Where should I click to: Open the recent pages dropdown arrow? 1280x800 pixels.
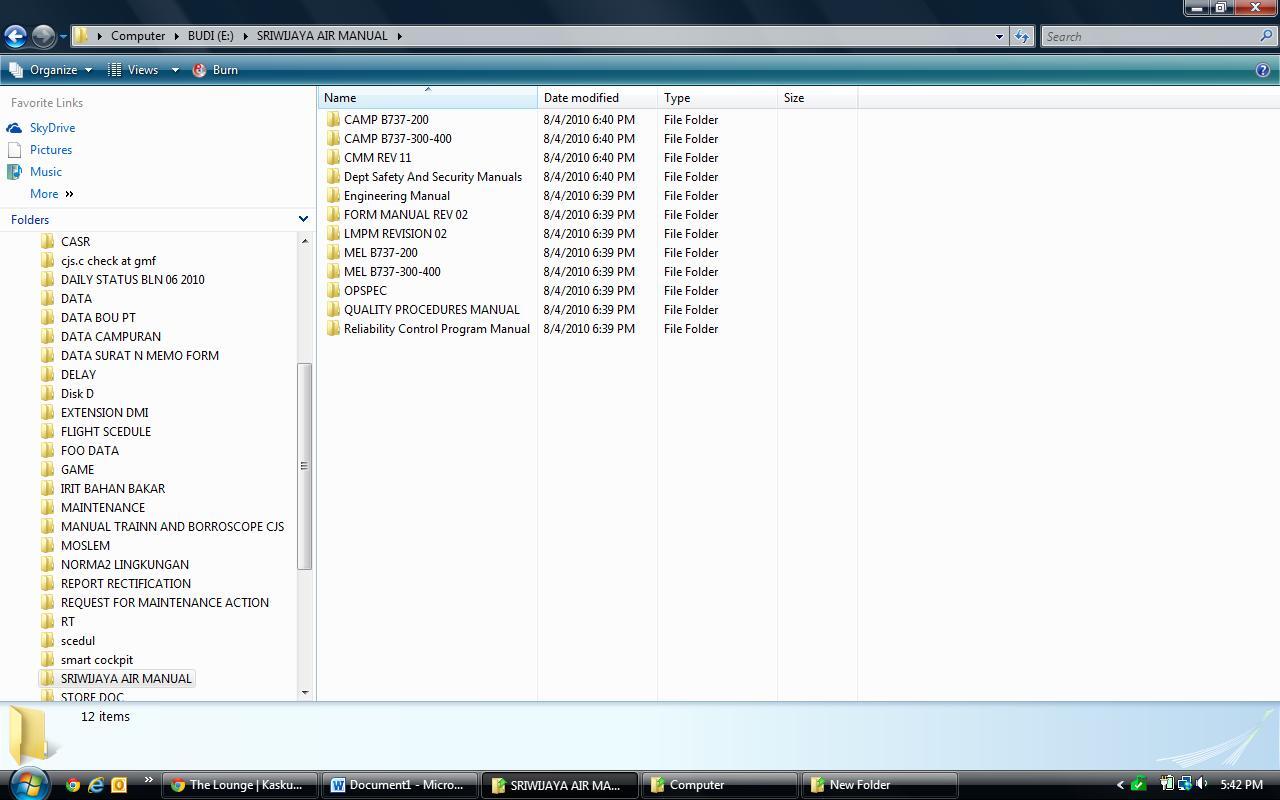[63, 37]
